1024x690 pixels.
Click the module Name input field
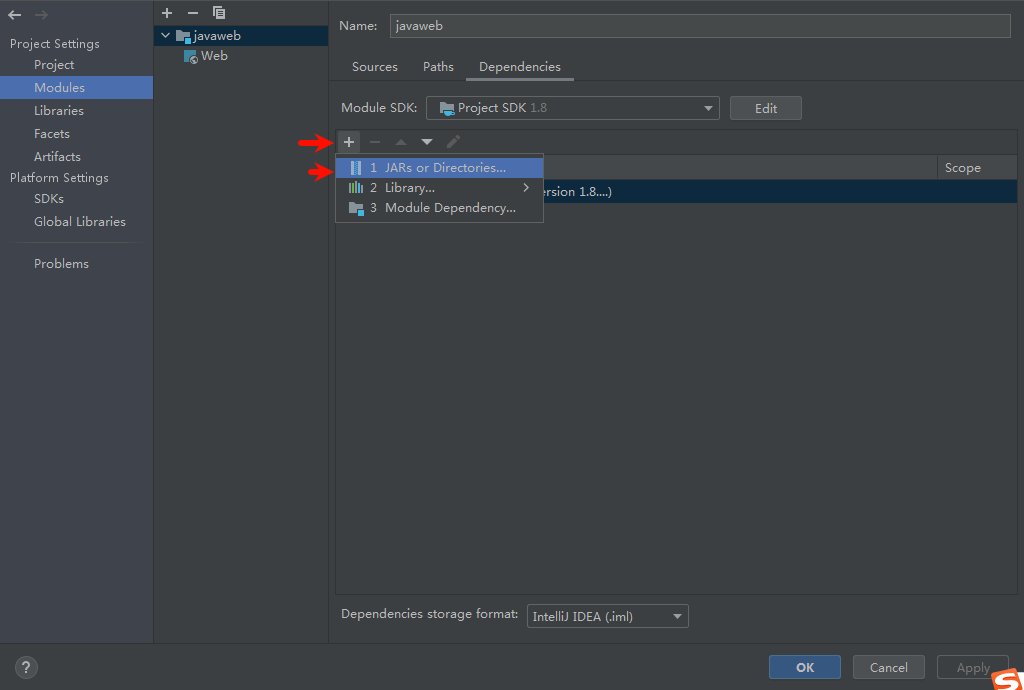pos(700,26)
